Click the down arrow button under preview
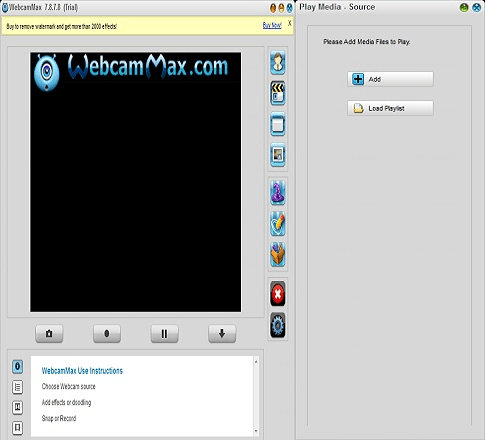485x440 pixels. [x=222, y=334]
